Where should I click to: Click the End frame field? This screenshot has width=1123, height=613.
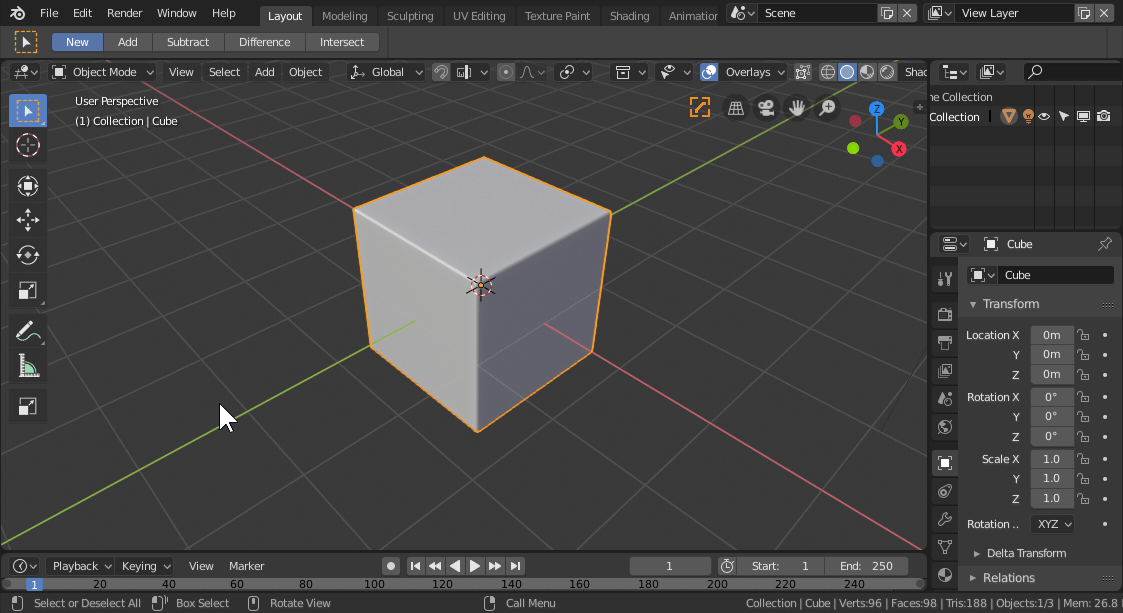[x=868, y=566]
